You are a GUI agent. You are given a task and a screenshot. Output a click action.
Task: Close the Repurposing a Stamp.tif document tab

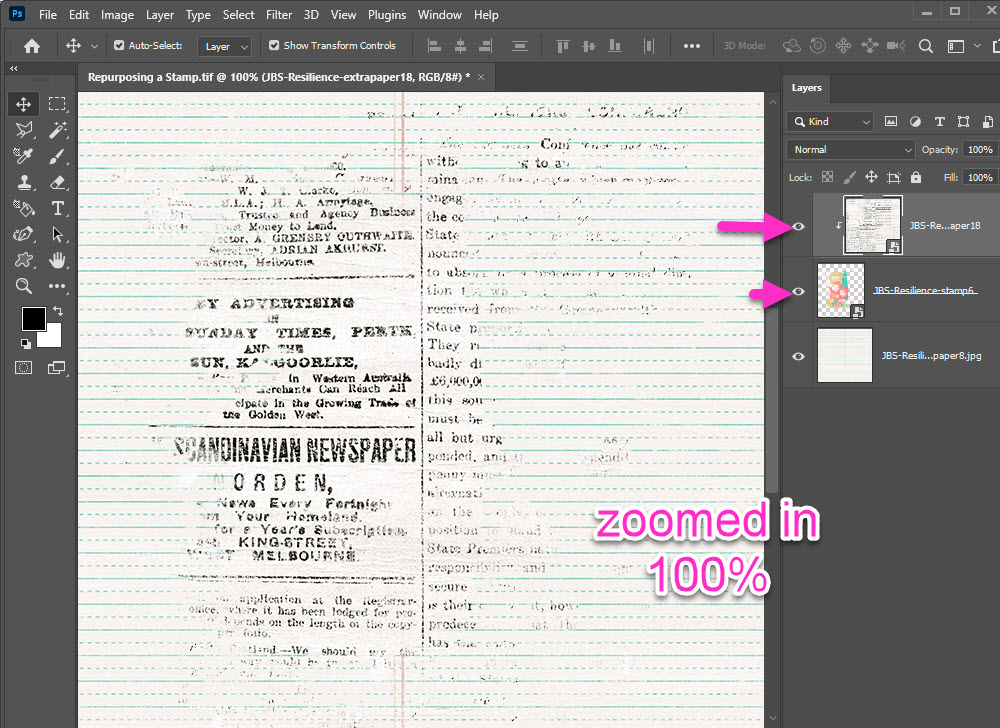(482, 77)
